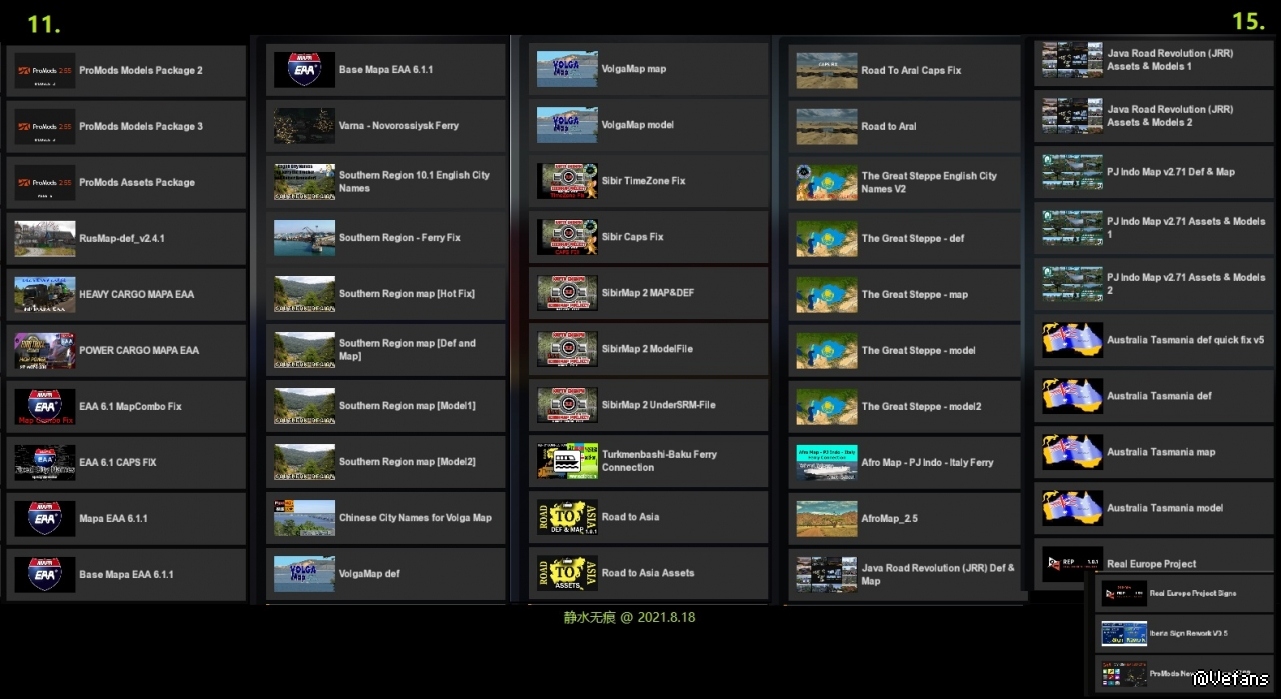Click Southern Region map [Def and Map] thumbnail
Screen dimensions: 1281x699
pos(304,350)
